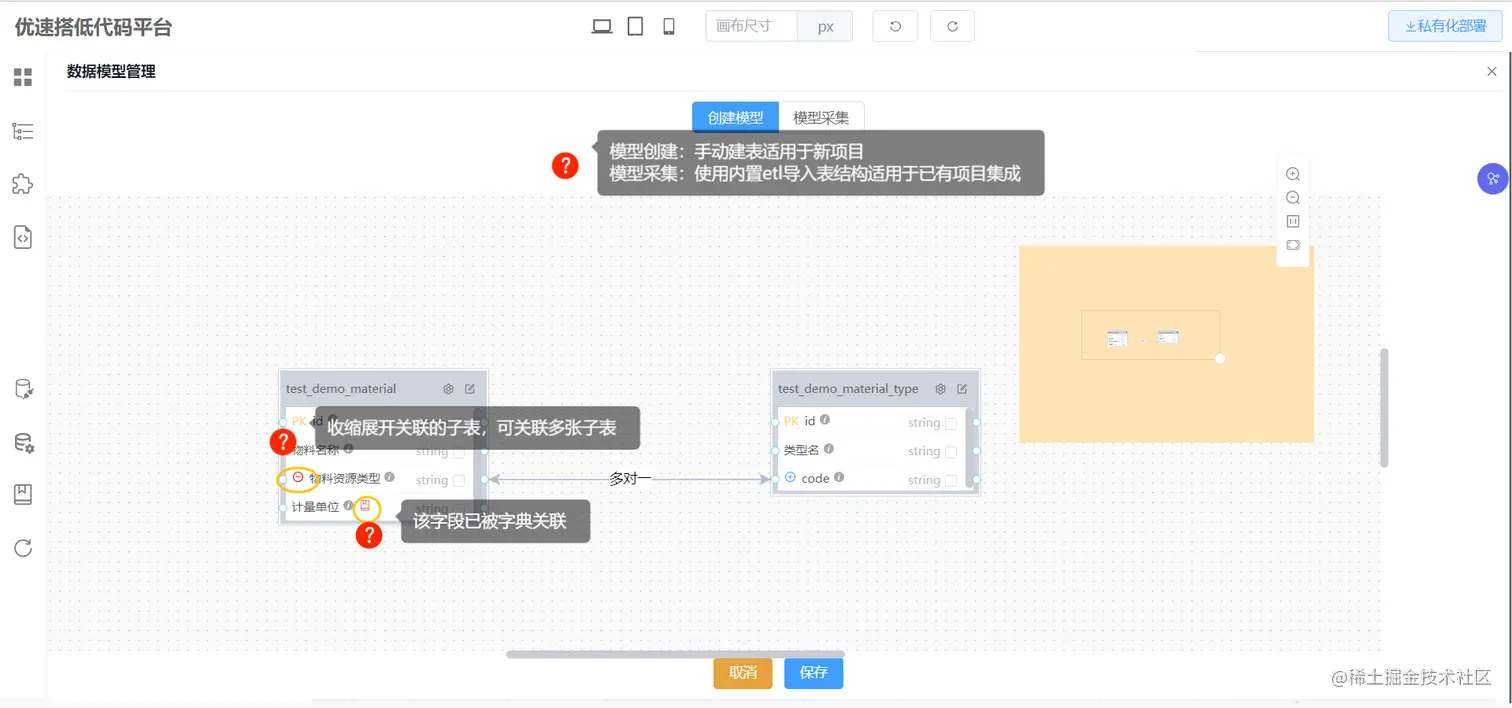Switch to the 模型采集 tab

(x=822, y=117)
